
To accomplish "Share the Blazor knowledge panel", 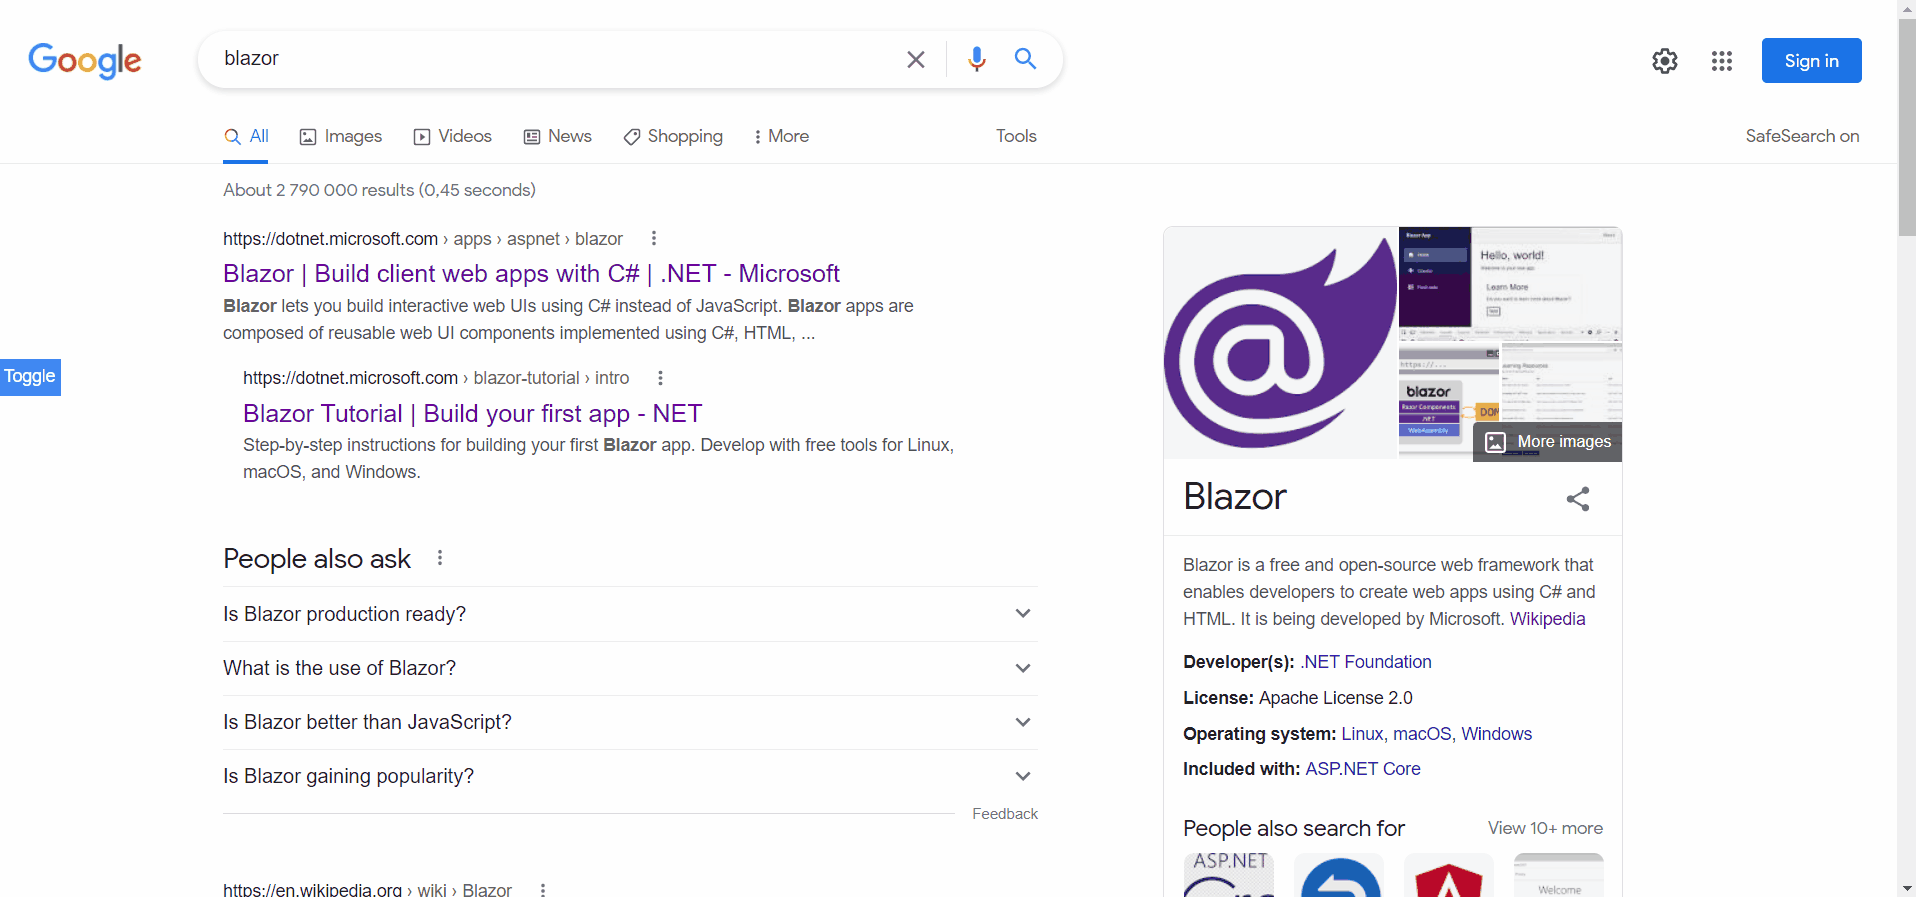I will point(1578,499).
